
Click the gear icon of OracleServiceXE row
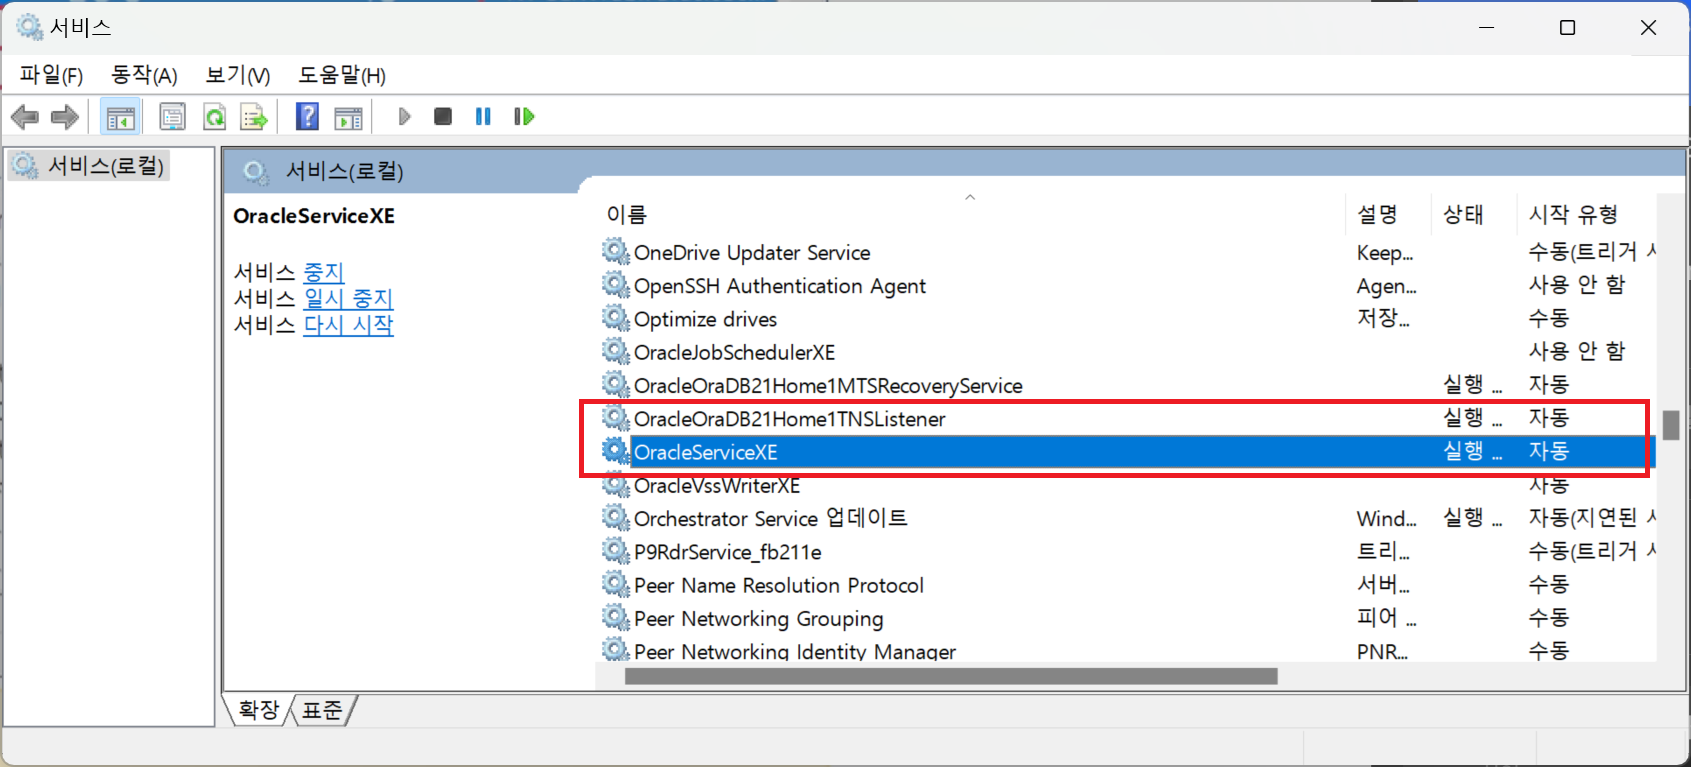[x=615, y=451]
